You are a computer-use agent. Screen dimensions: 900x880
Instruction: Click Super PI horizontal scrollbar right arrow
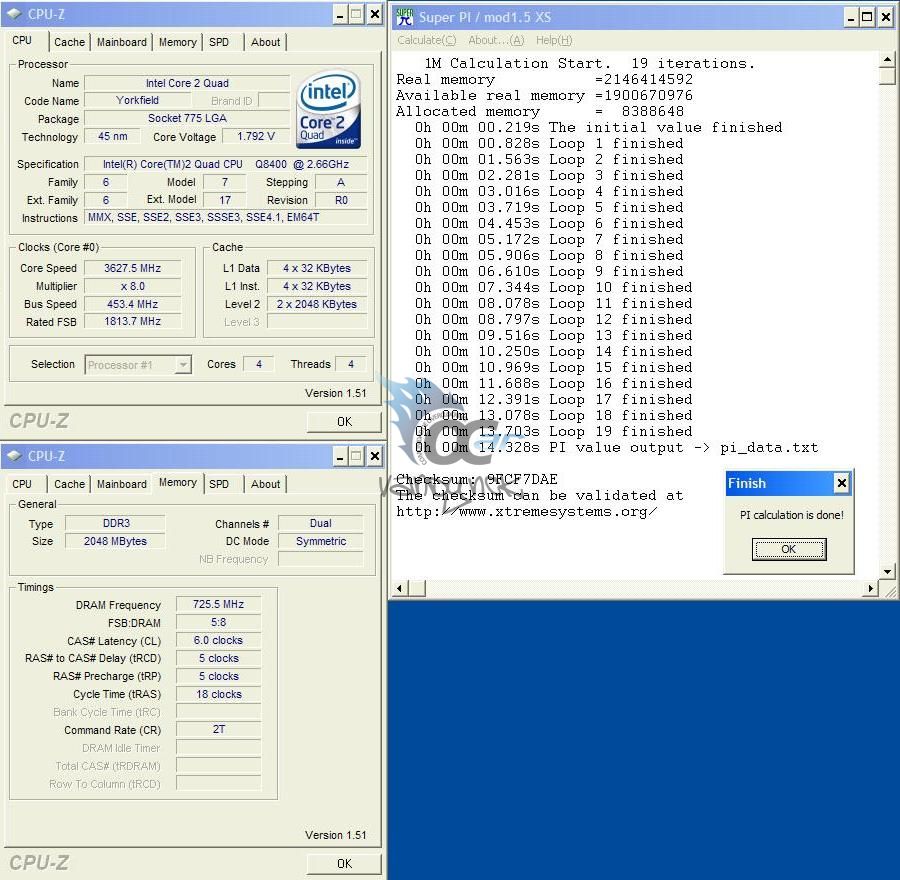coord(871,588)
